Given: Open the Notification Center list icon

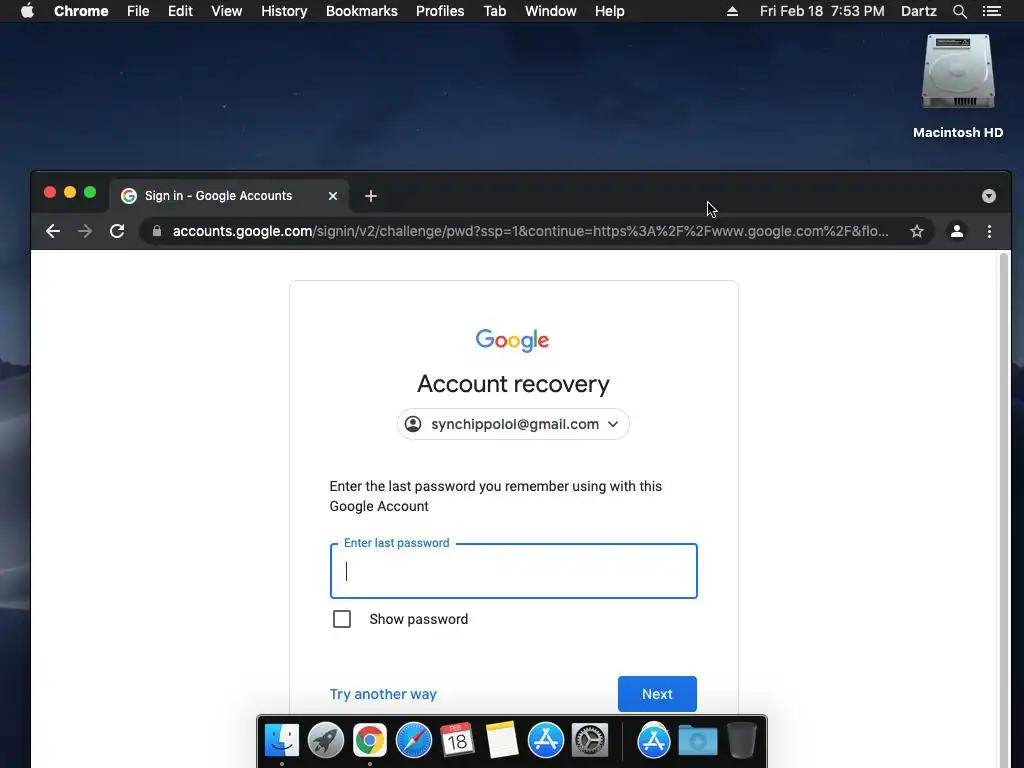Looking at the screenshot, I should [x=991, y=11].
